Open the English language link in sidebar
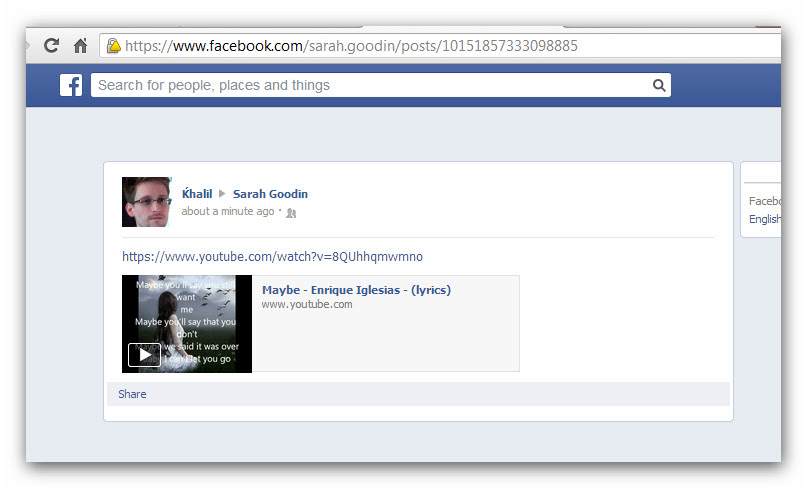 [765, 219]
